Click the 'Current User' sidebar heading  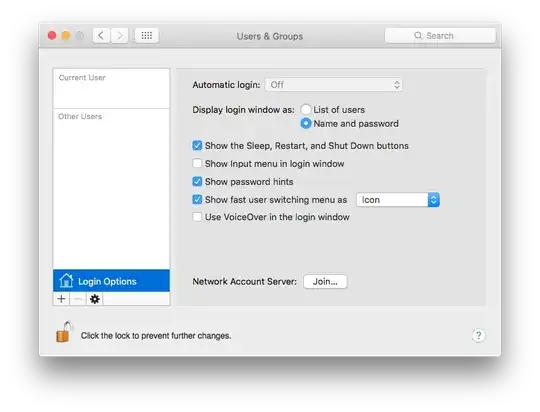pyautogui.click(x=82, y=78)
